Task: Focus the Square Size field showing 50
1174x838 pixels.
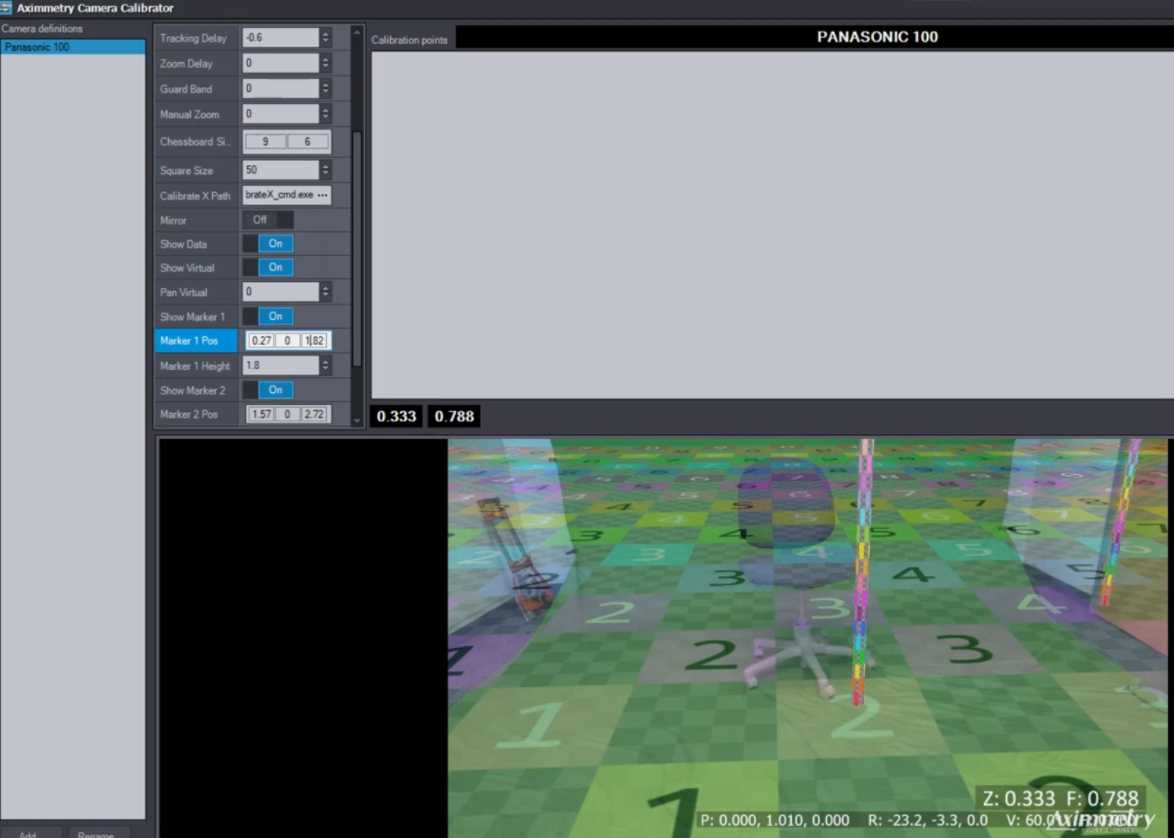Action: coord(282,170)
